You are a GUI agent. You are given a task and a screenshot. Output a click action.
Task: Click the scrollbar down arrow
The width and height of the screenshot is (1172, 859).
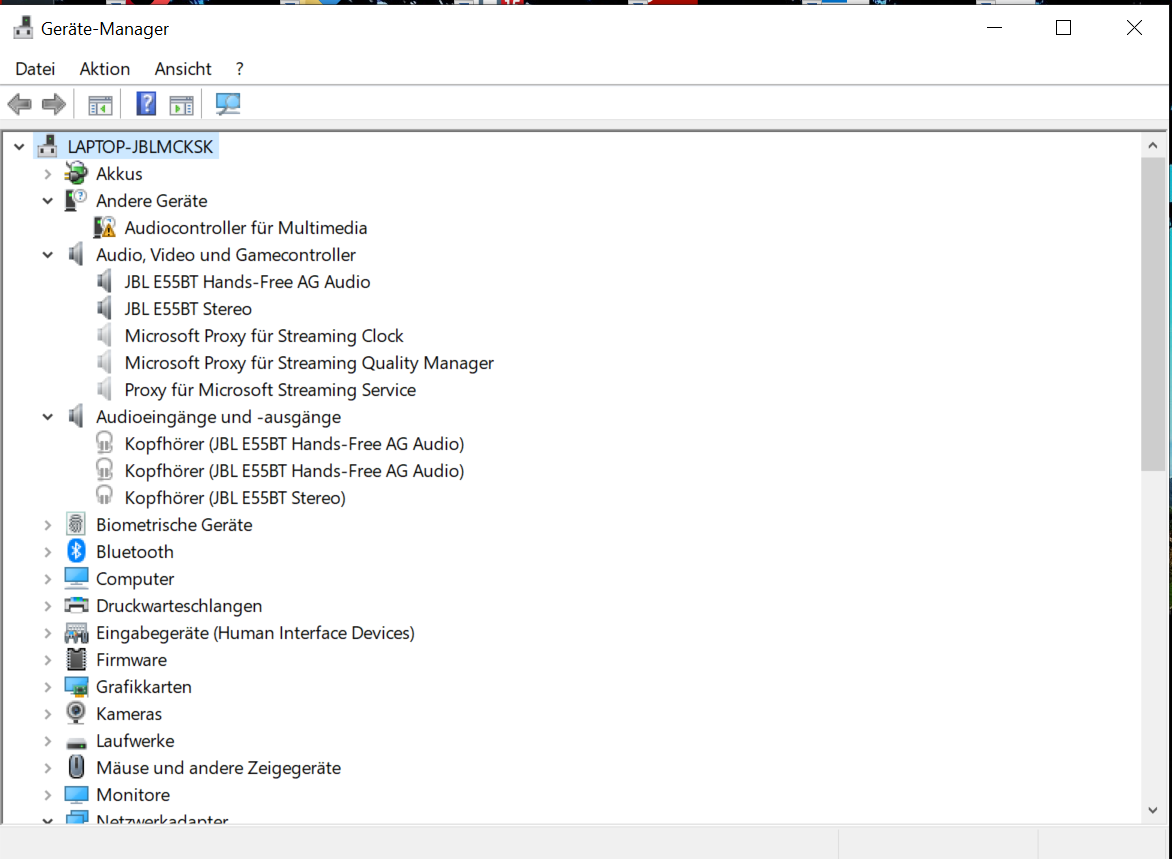click(1153, 810)
